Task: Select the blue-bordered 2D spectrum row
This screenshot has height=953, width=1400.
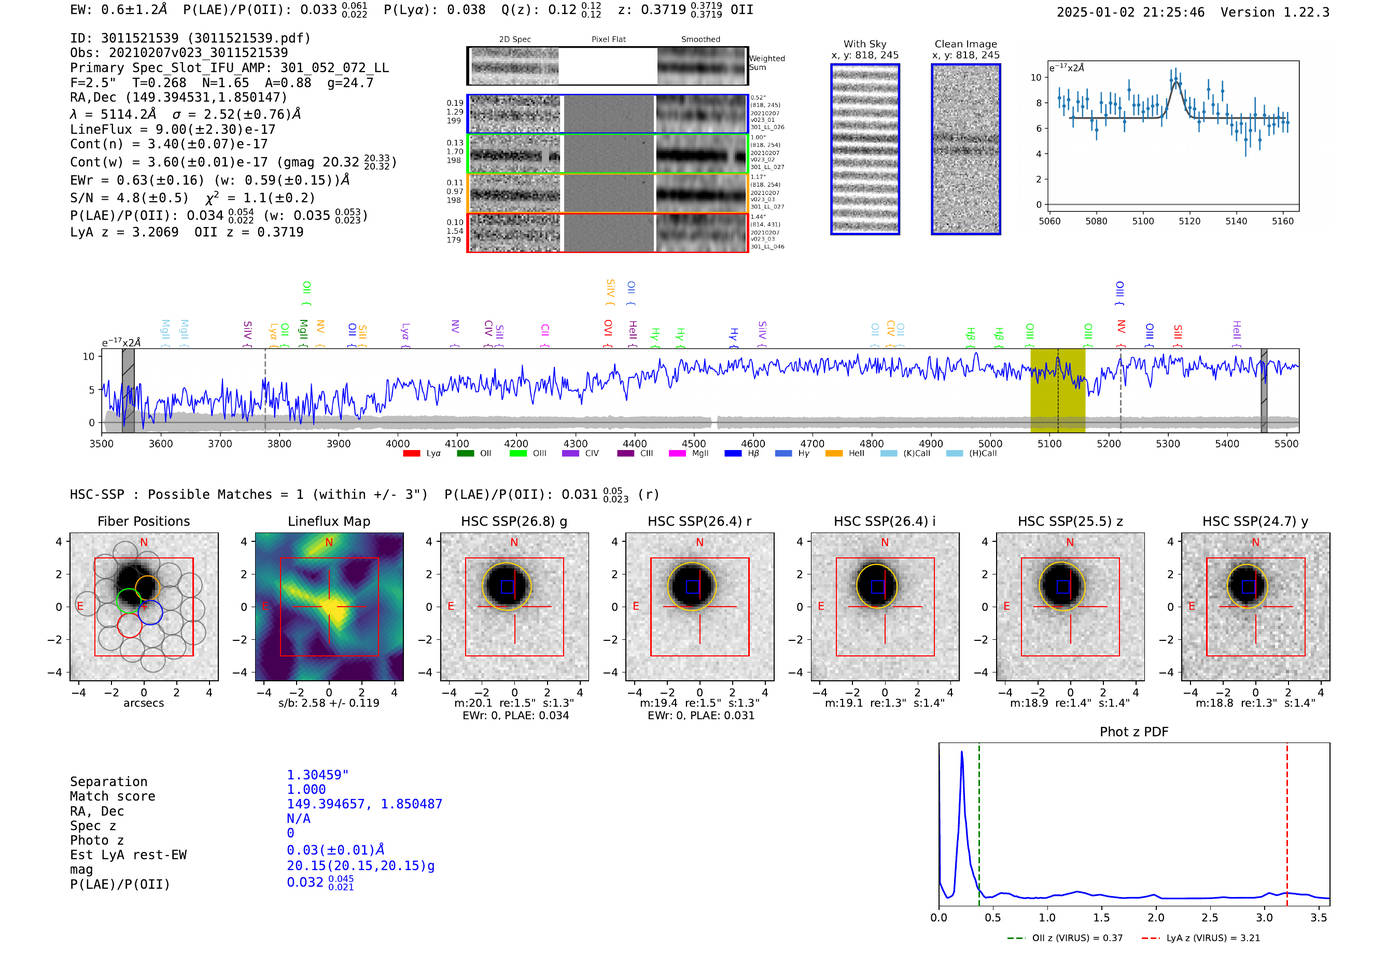Action: point(608,114)
